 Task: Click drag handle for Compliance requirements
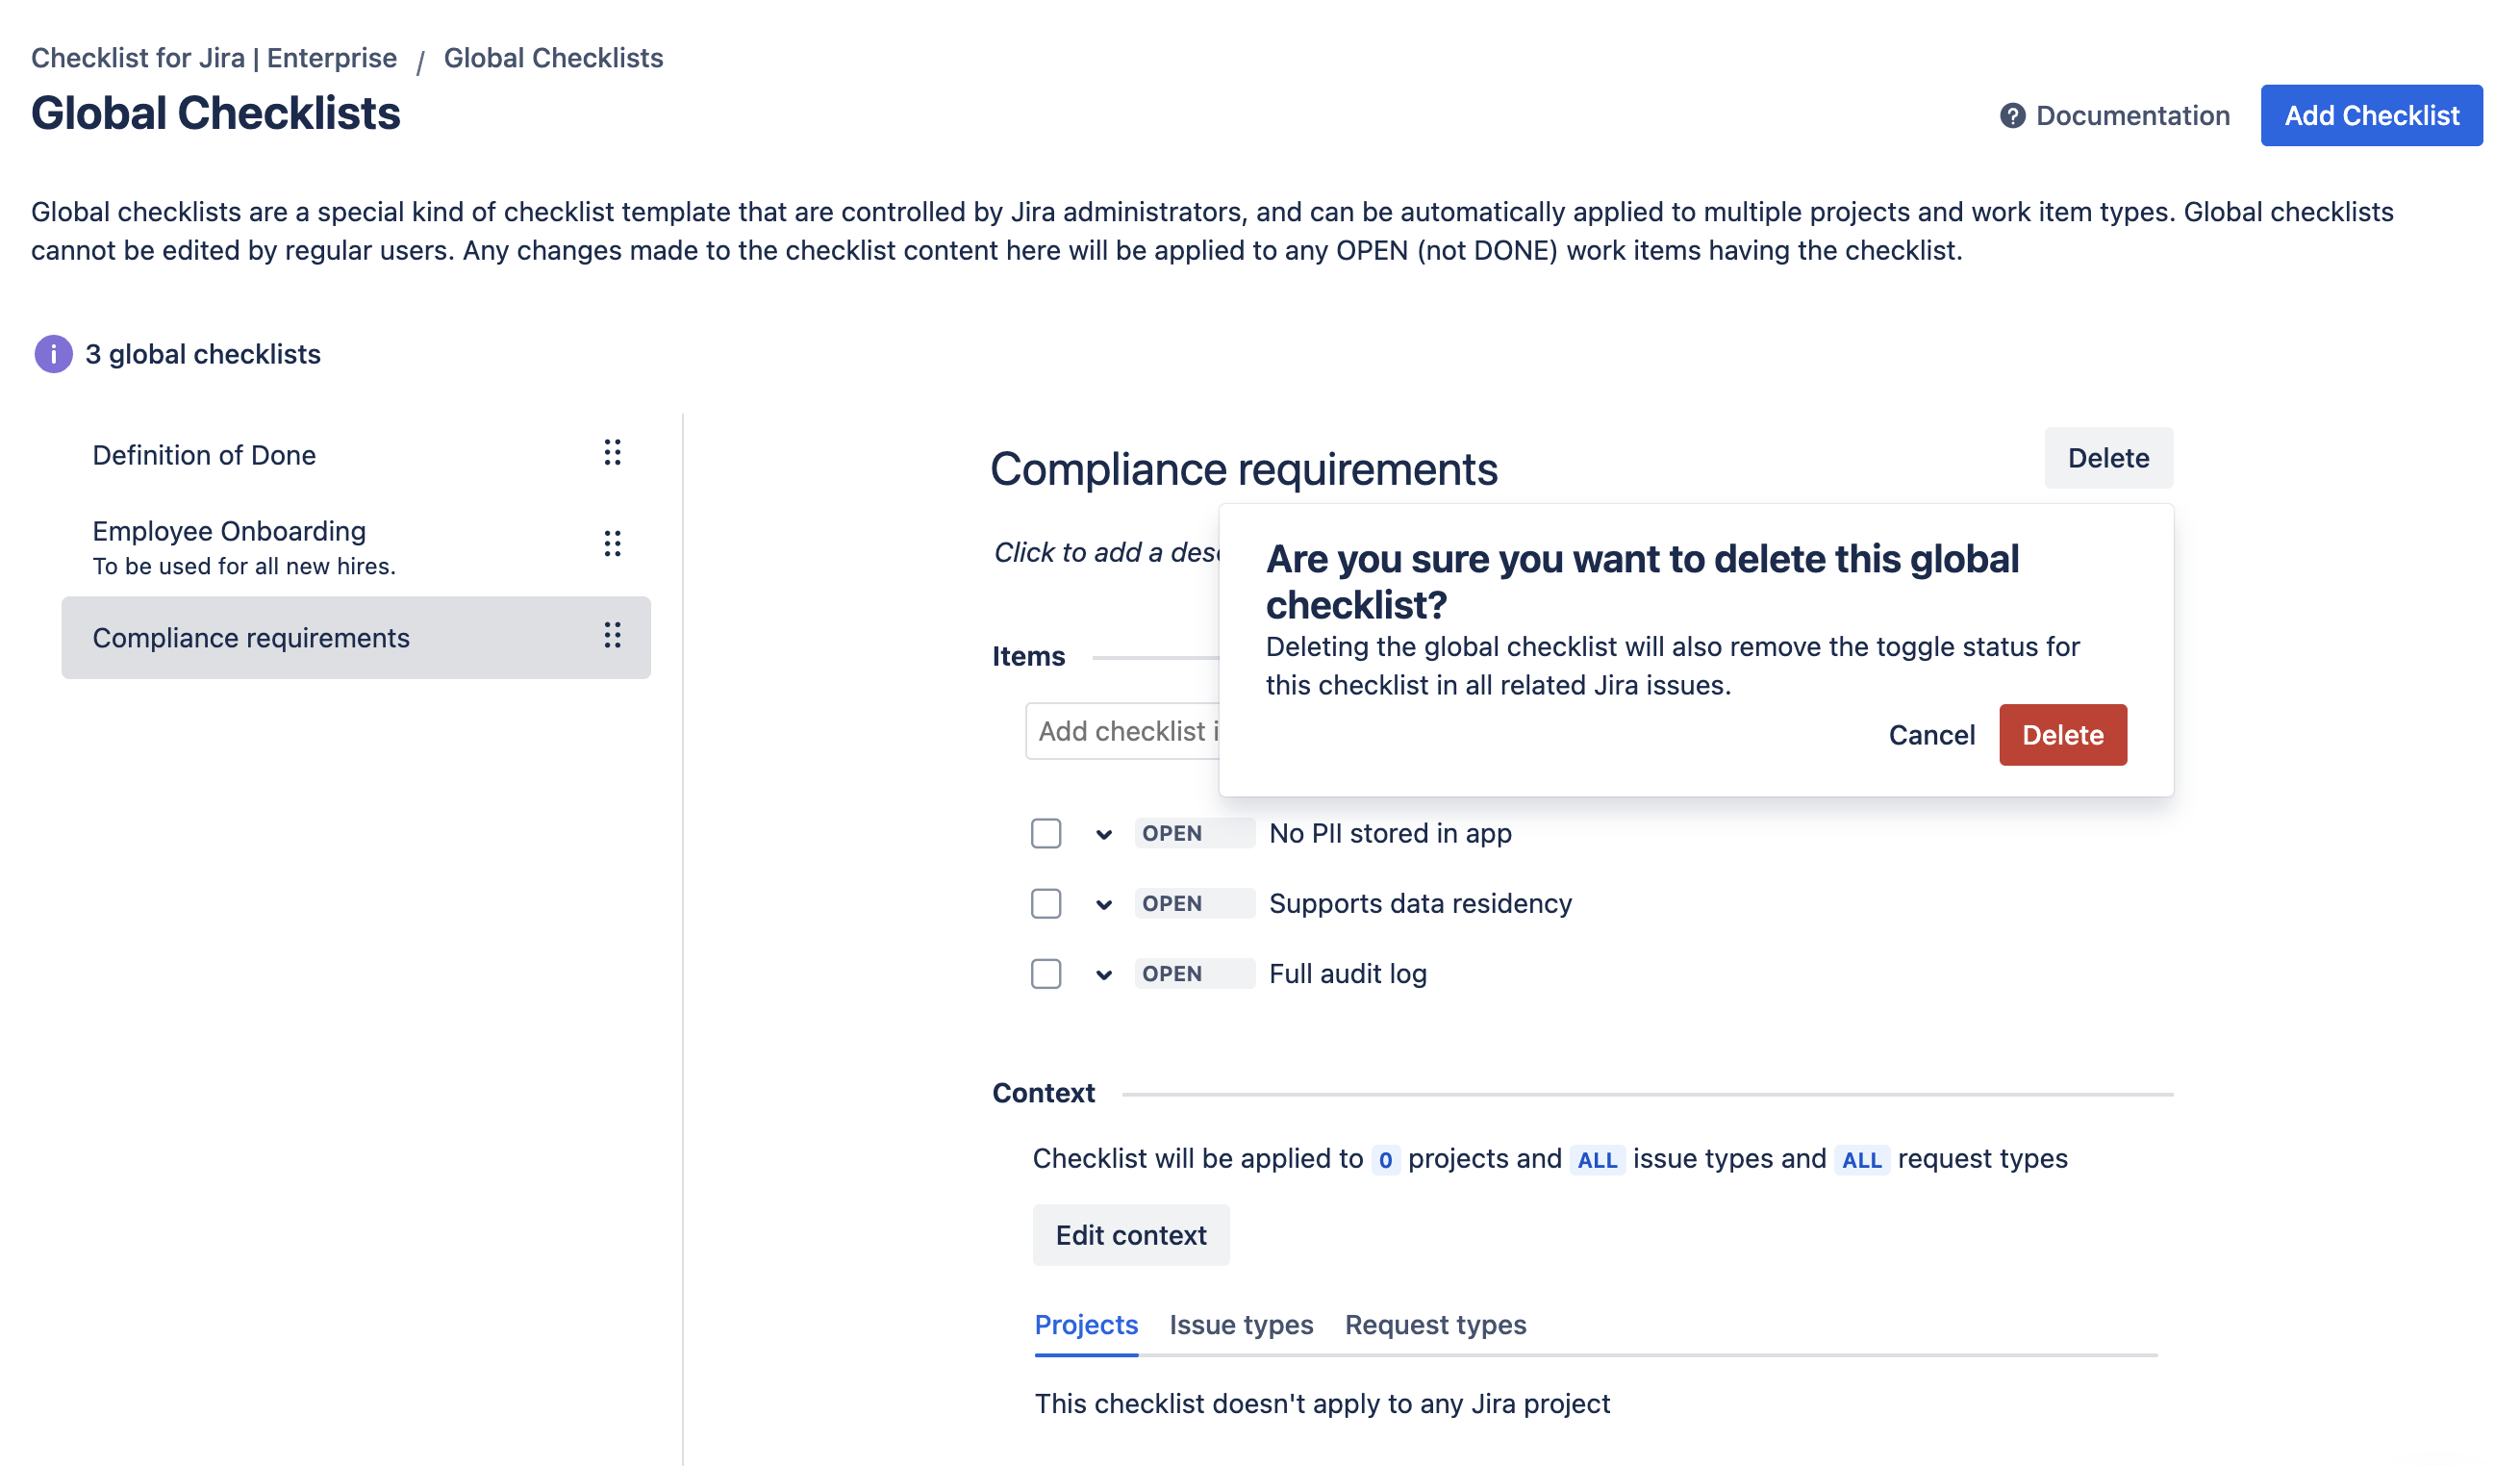[612, 635]
